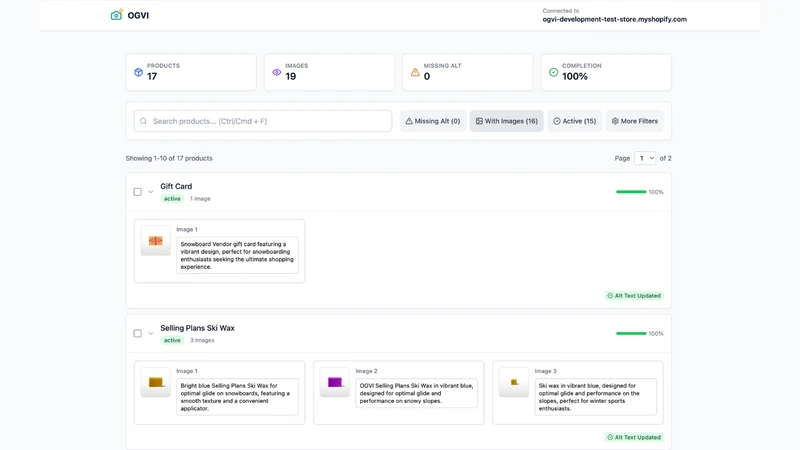Focus the Search products input field
The image size is (800, 450).
click(263, 121)
